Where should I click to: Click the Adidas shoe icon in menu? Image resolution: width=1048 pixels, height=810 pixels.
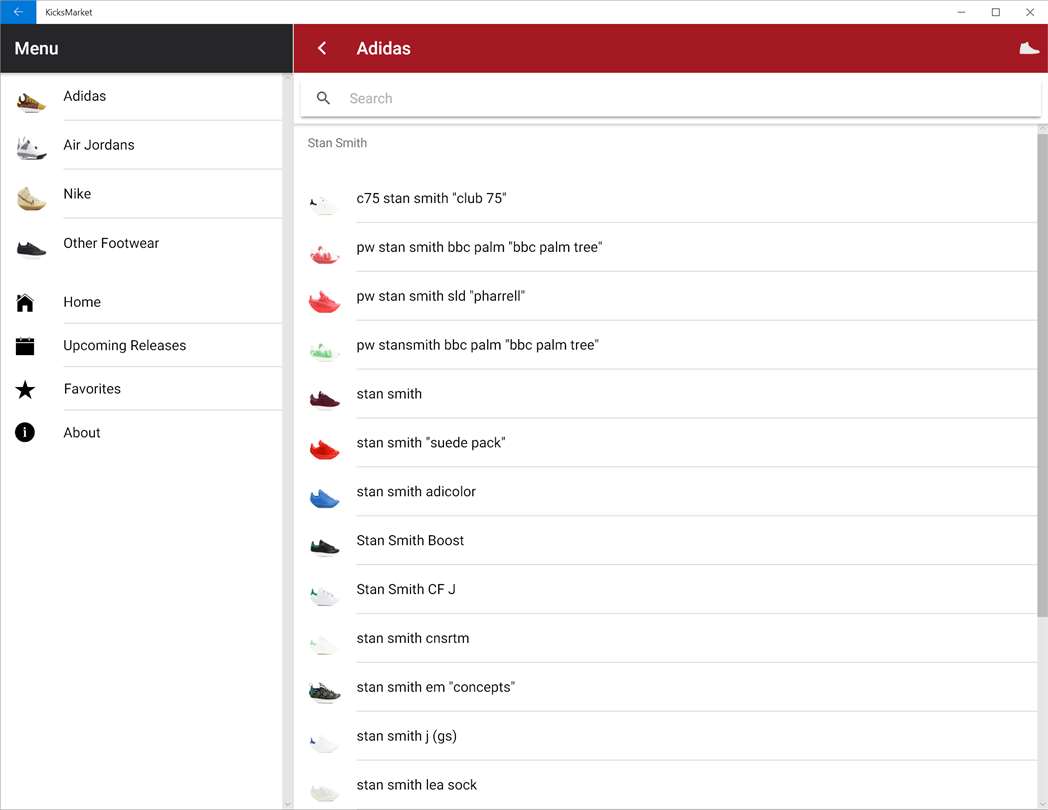[31, 102]
